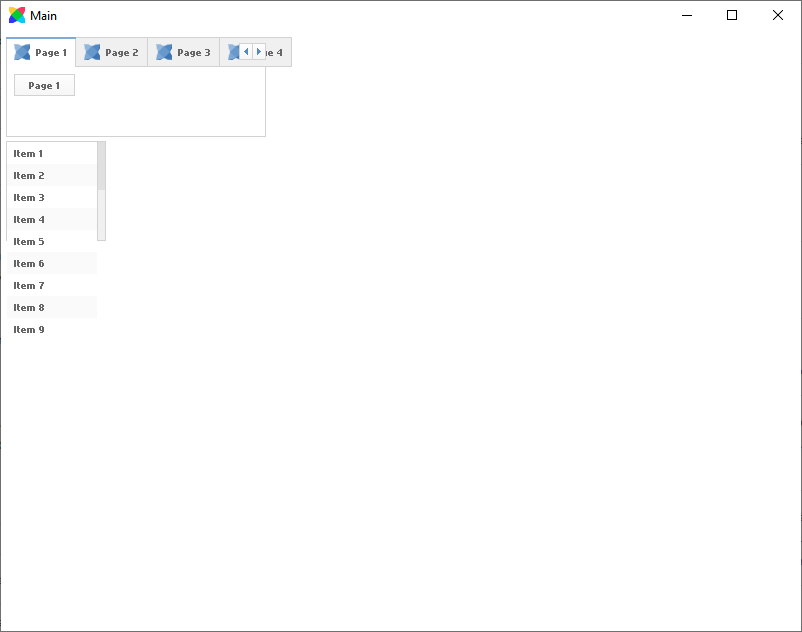Click the Haxe icon on Page 2 tab
The image size is (802, 632).
[92, 52]
